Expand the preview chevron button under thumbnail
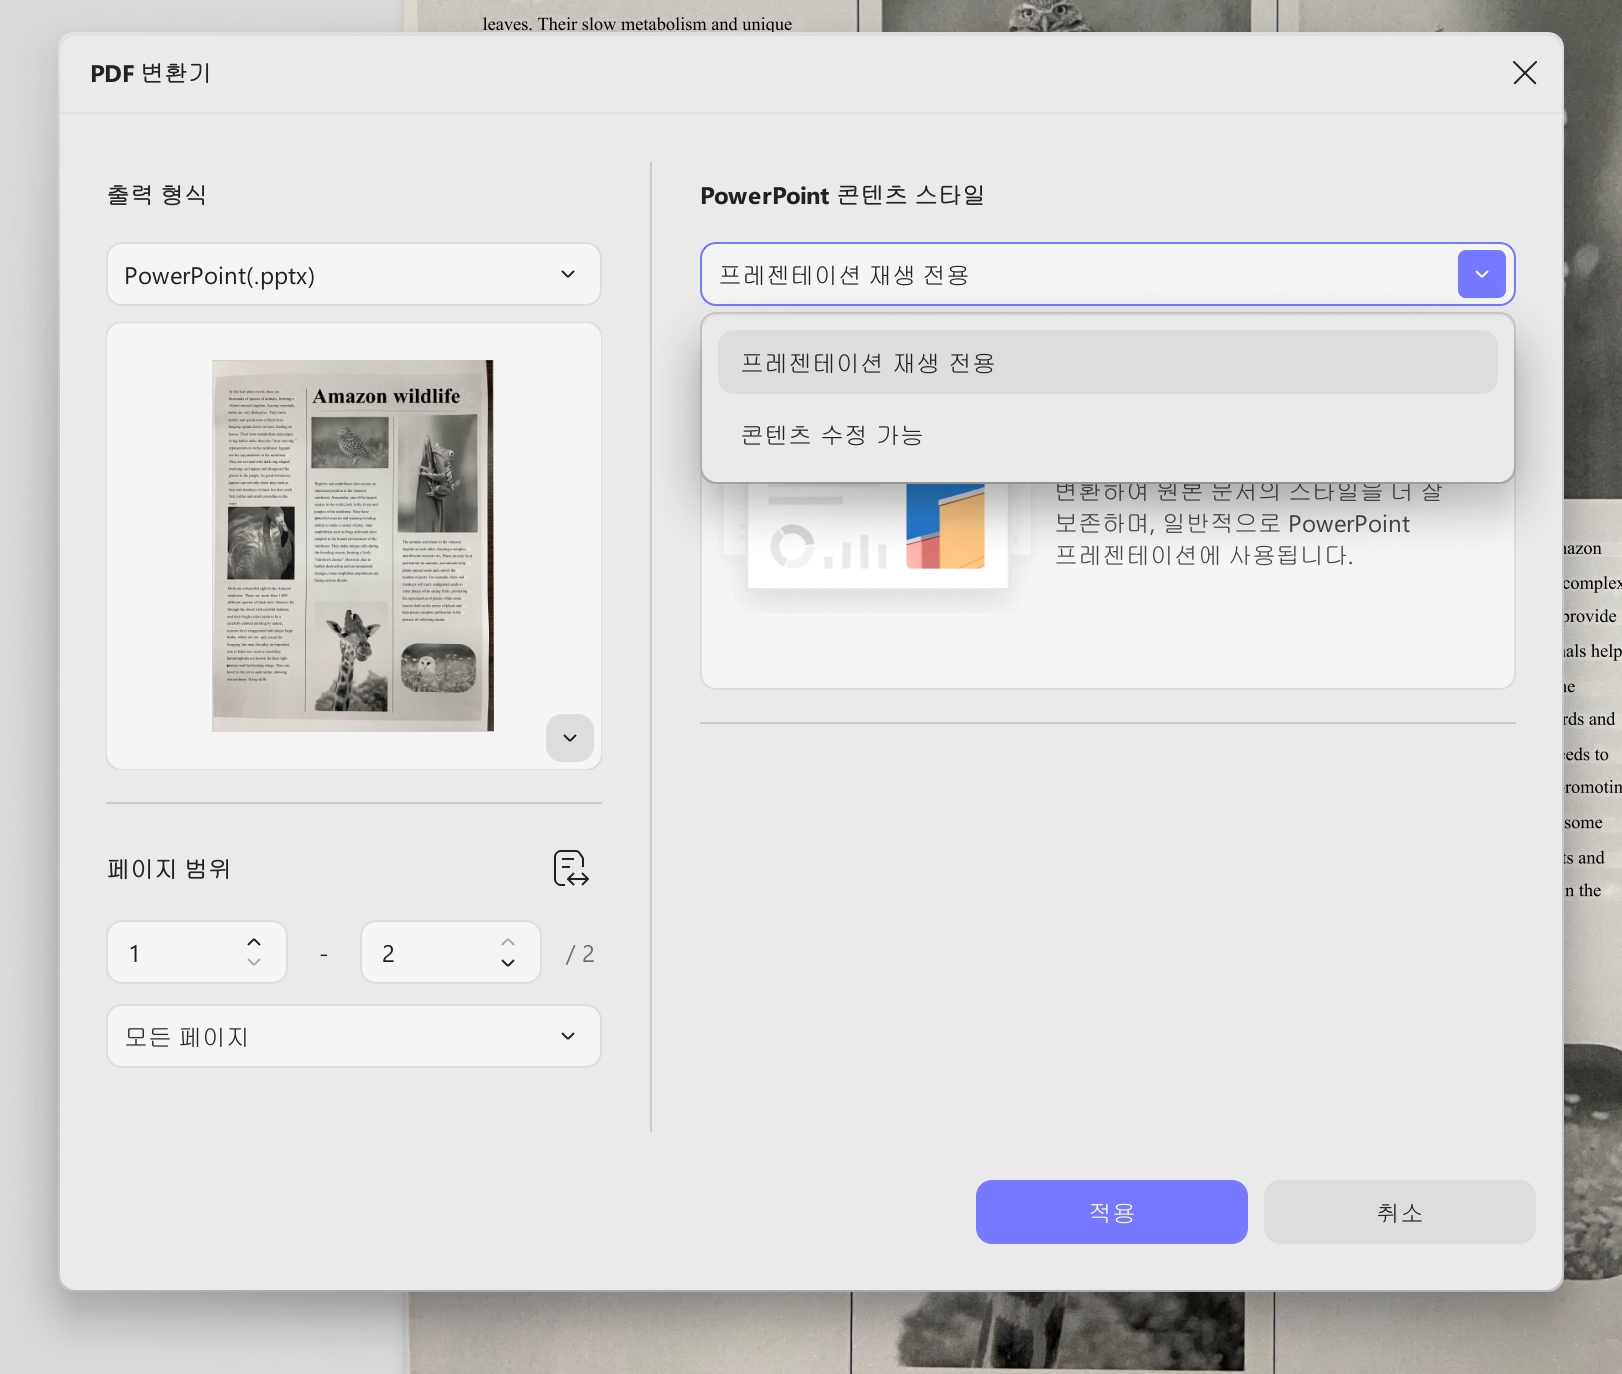1622x1374 pixels. point(570,738)
